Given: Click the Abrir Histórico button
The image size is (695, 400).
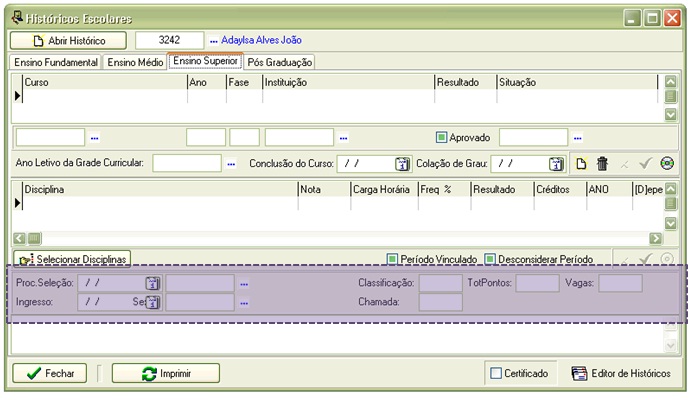Looking at the screenshot, I should pyautogui.click(x=68, y=41).
